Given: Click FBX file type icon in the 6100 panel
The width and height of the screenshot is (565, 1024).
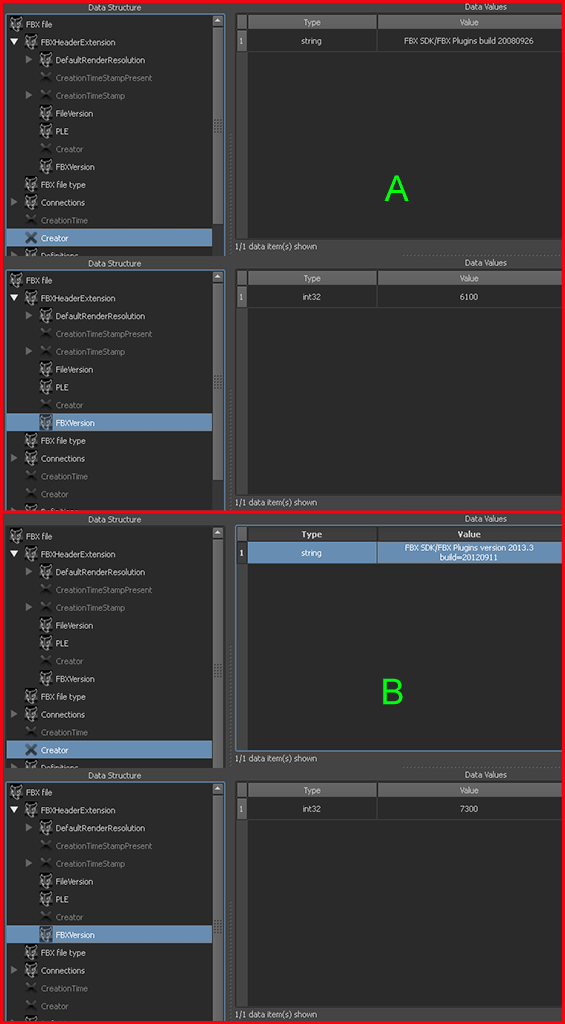Looking at the screenshot, I should click(x=31, y=440).
